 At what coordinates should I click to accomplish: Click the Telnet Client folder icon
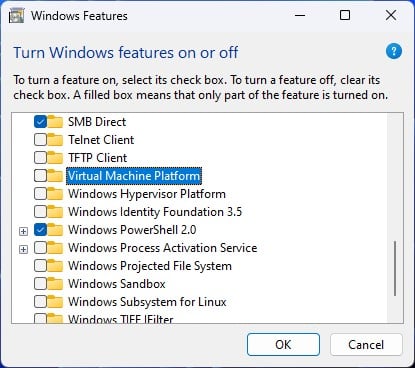(55, 140)
